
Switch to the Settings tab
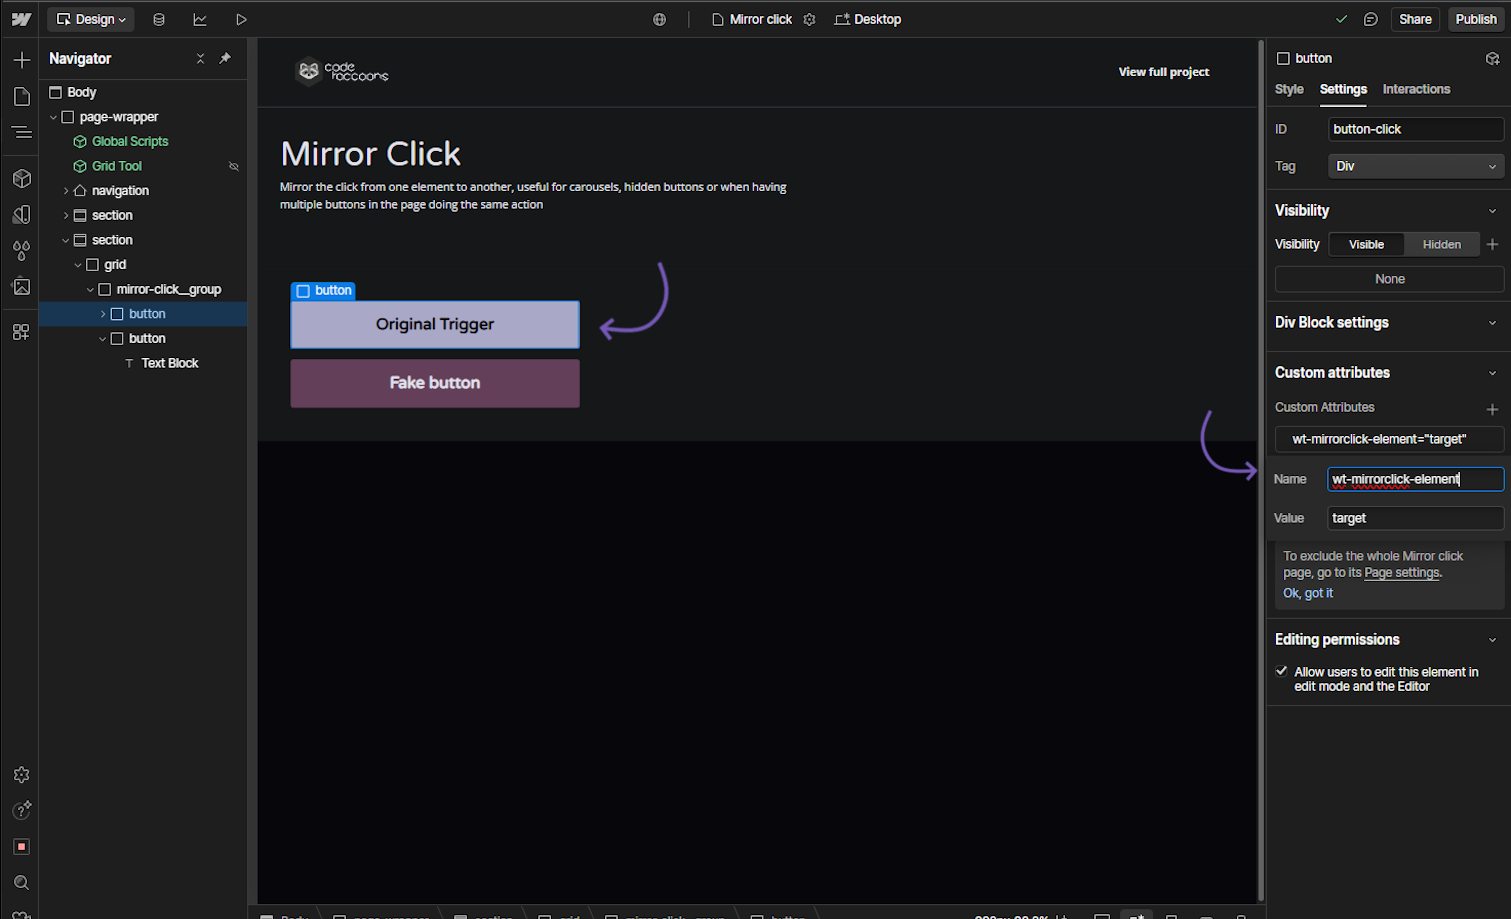(1343, 89)
